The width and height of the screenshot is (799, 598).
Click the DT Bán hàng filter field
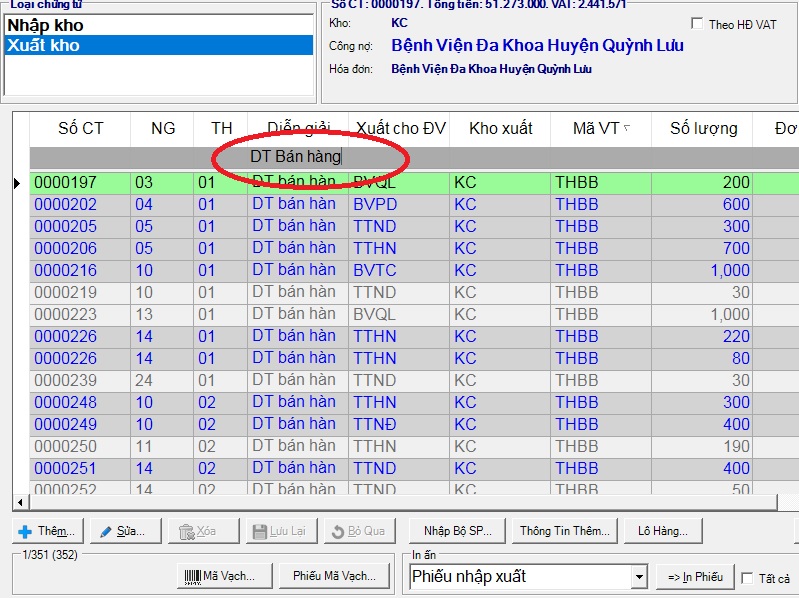[x=298, y=157]
